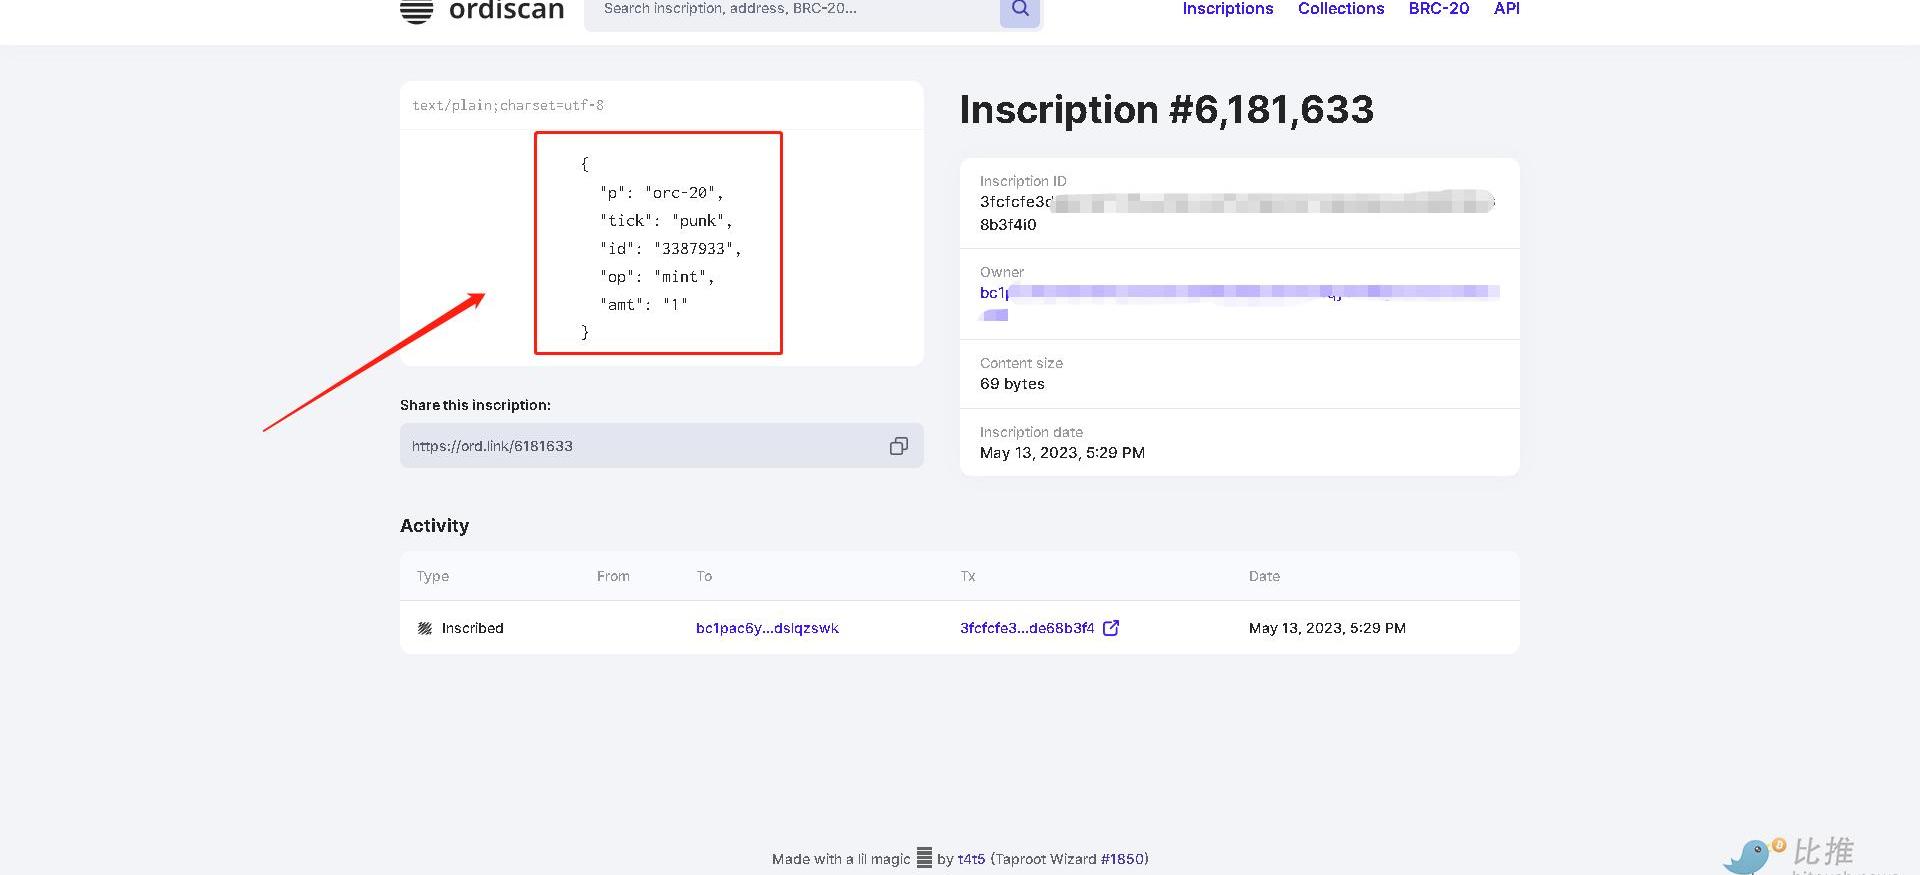Open transaction 3fcfcfe3...de68b3f4 link
Screen dimensions: 1920x875
(1026, 628)
